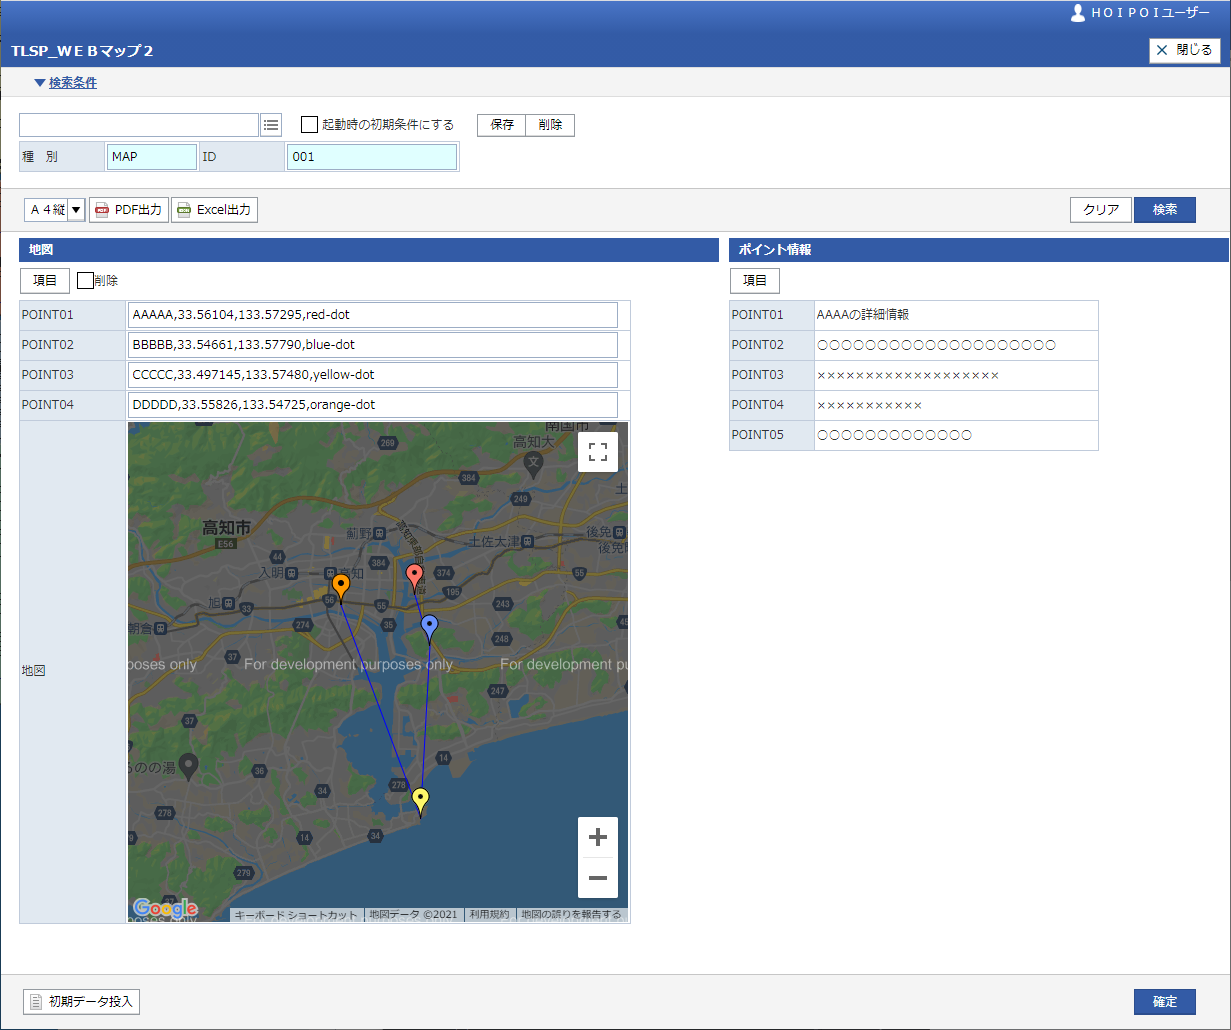
Task: Click the yellow map marker pin
Action: [421, 802]
